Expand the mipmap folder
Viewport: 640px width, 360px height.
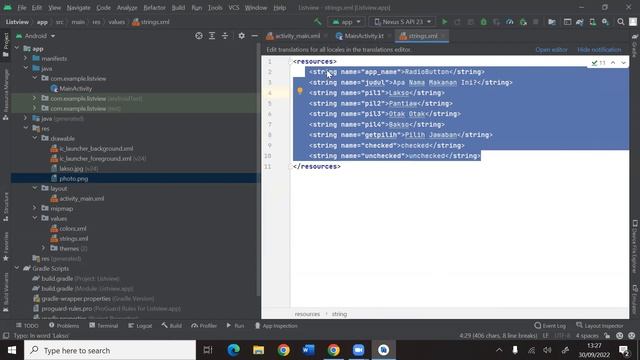35,208
